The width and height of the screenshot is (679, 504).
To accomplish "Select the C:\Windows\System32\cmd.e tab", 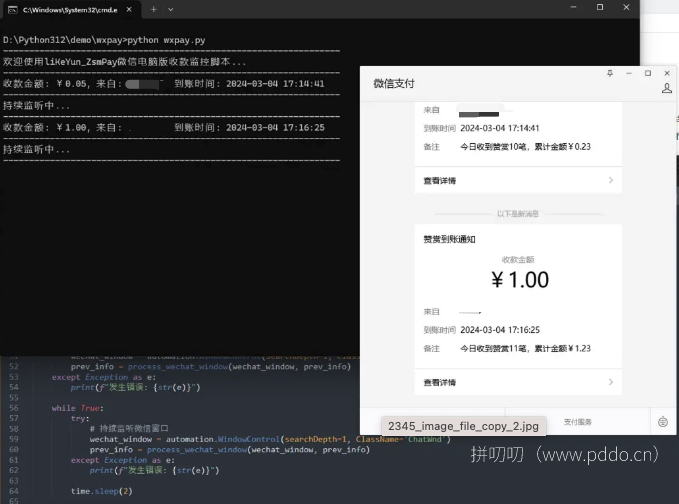I will [x=72, y=10].
